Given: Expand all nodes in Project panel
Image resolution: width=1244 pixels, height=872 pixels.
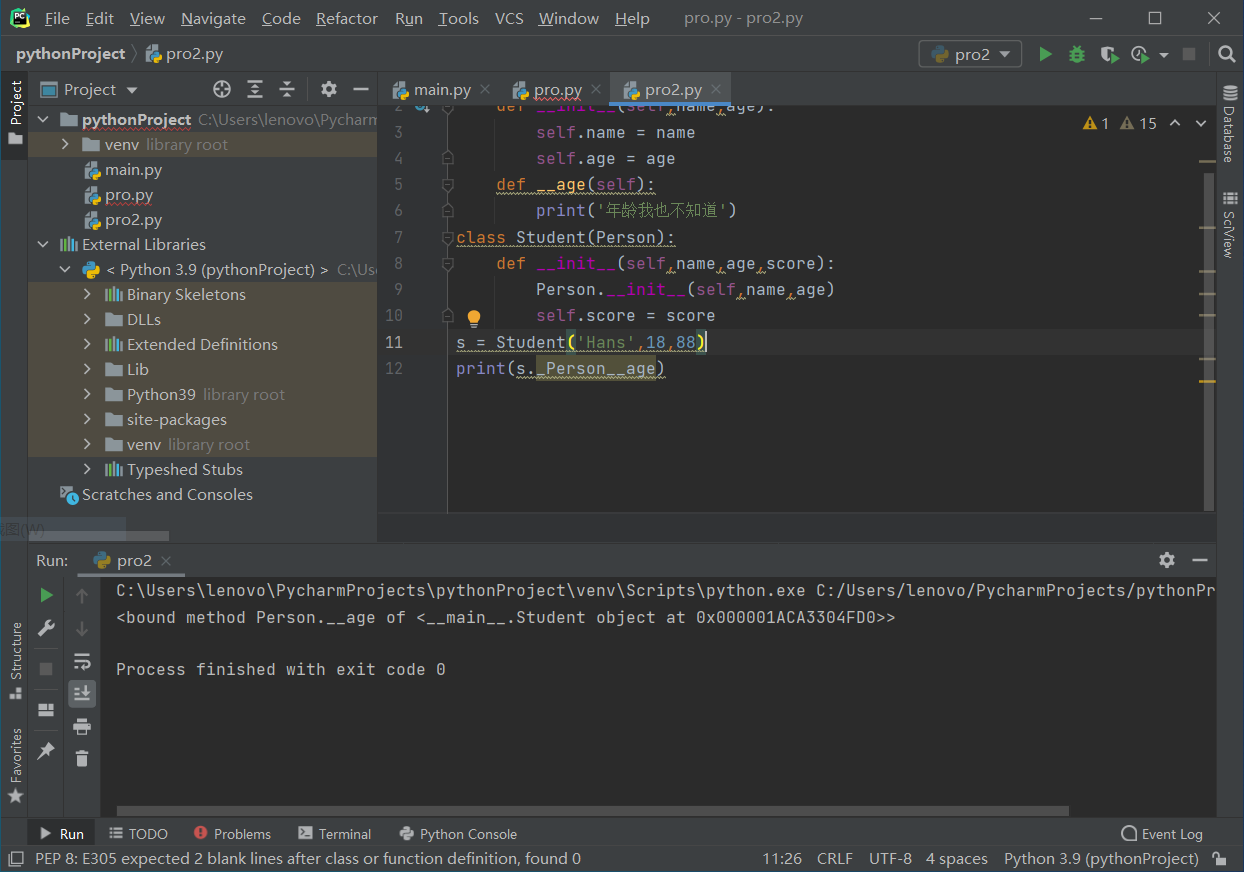Looking at the screenshot, I should (255, 89).
